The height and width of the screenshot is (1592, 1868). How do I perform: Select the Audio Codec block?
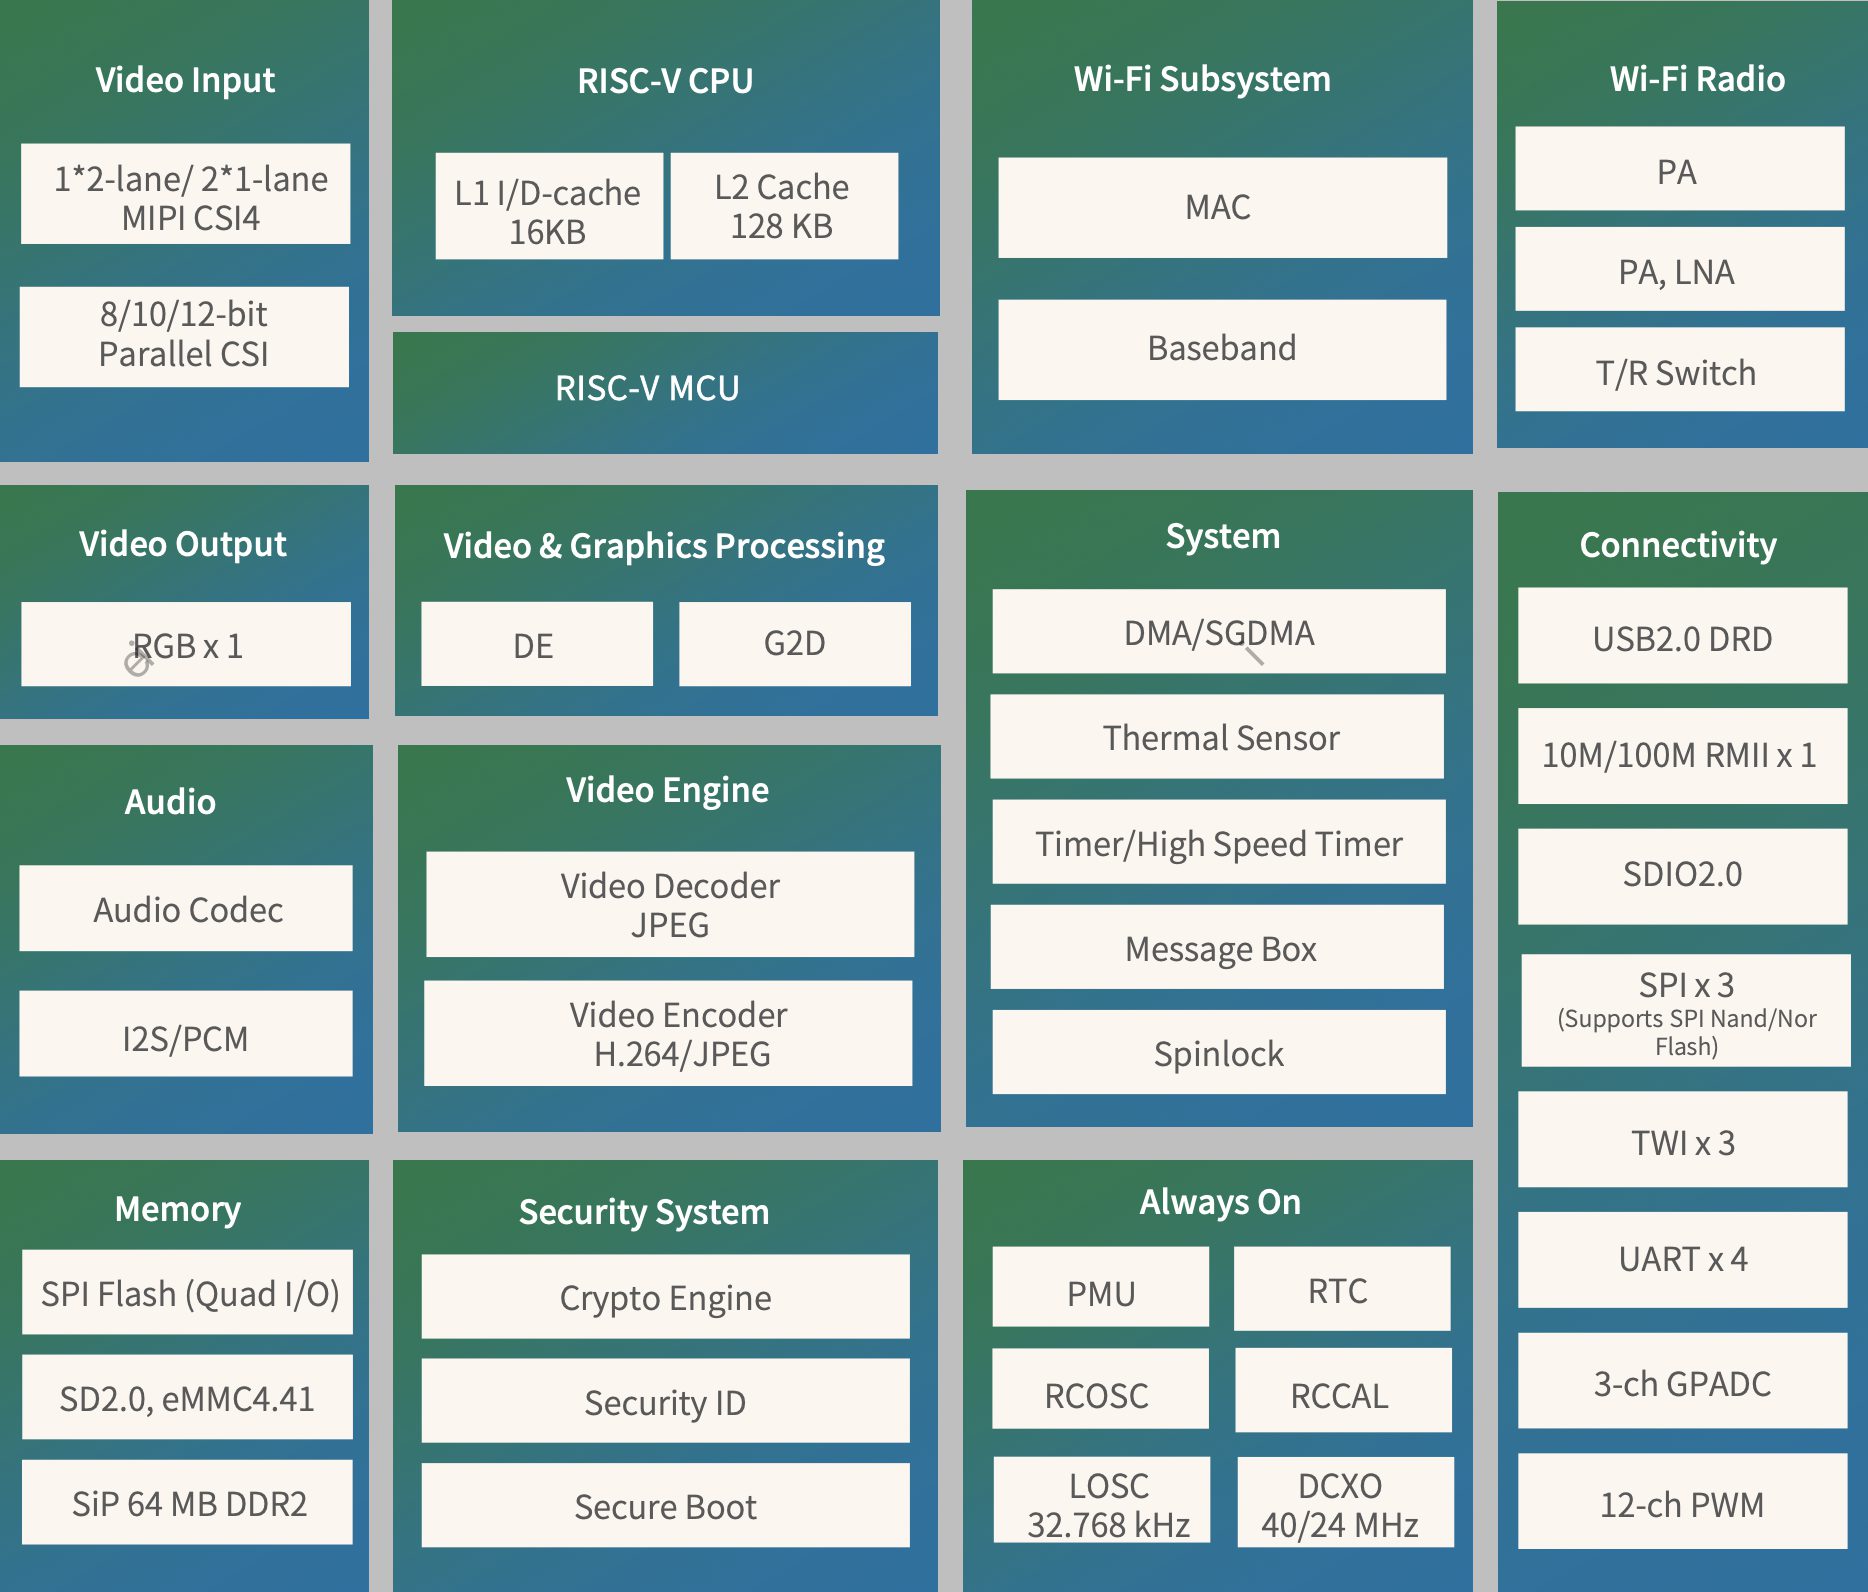pyautogui.click(x=186, y=909)
